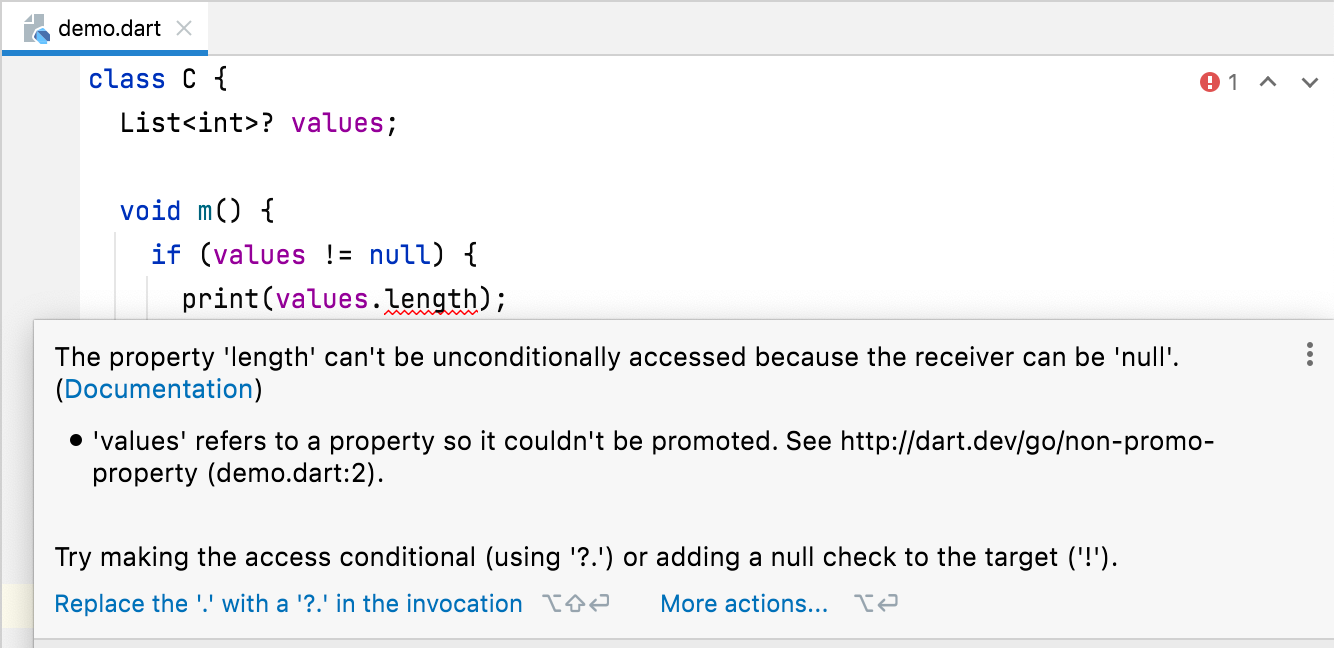Image resolution: width=1334 pixels, height=648 pixels.
Task: Click the 'List<int>?' type annotation
Action: point(196,123)
